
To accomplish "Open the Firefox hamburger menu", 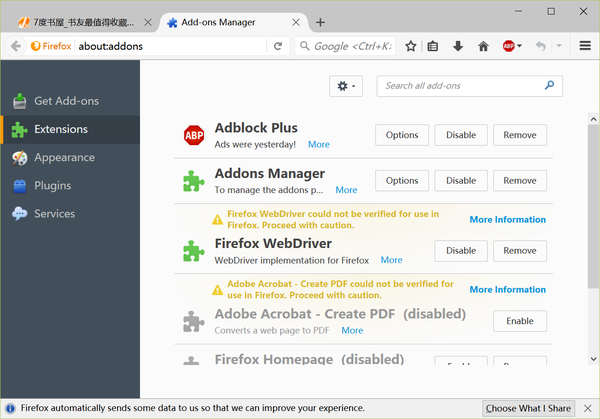I will coord(585,46).
